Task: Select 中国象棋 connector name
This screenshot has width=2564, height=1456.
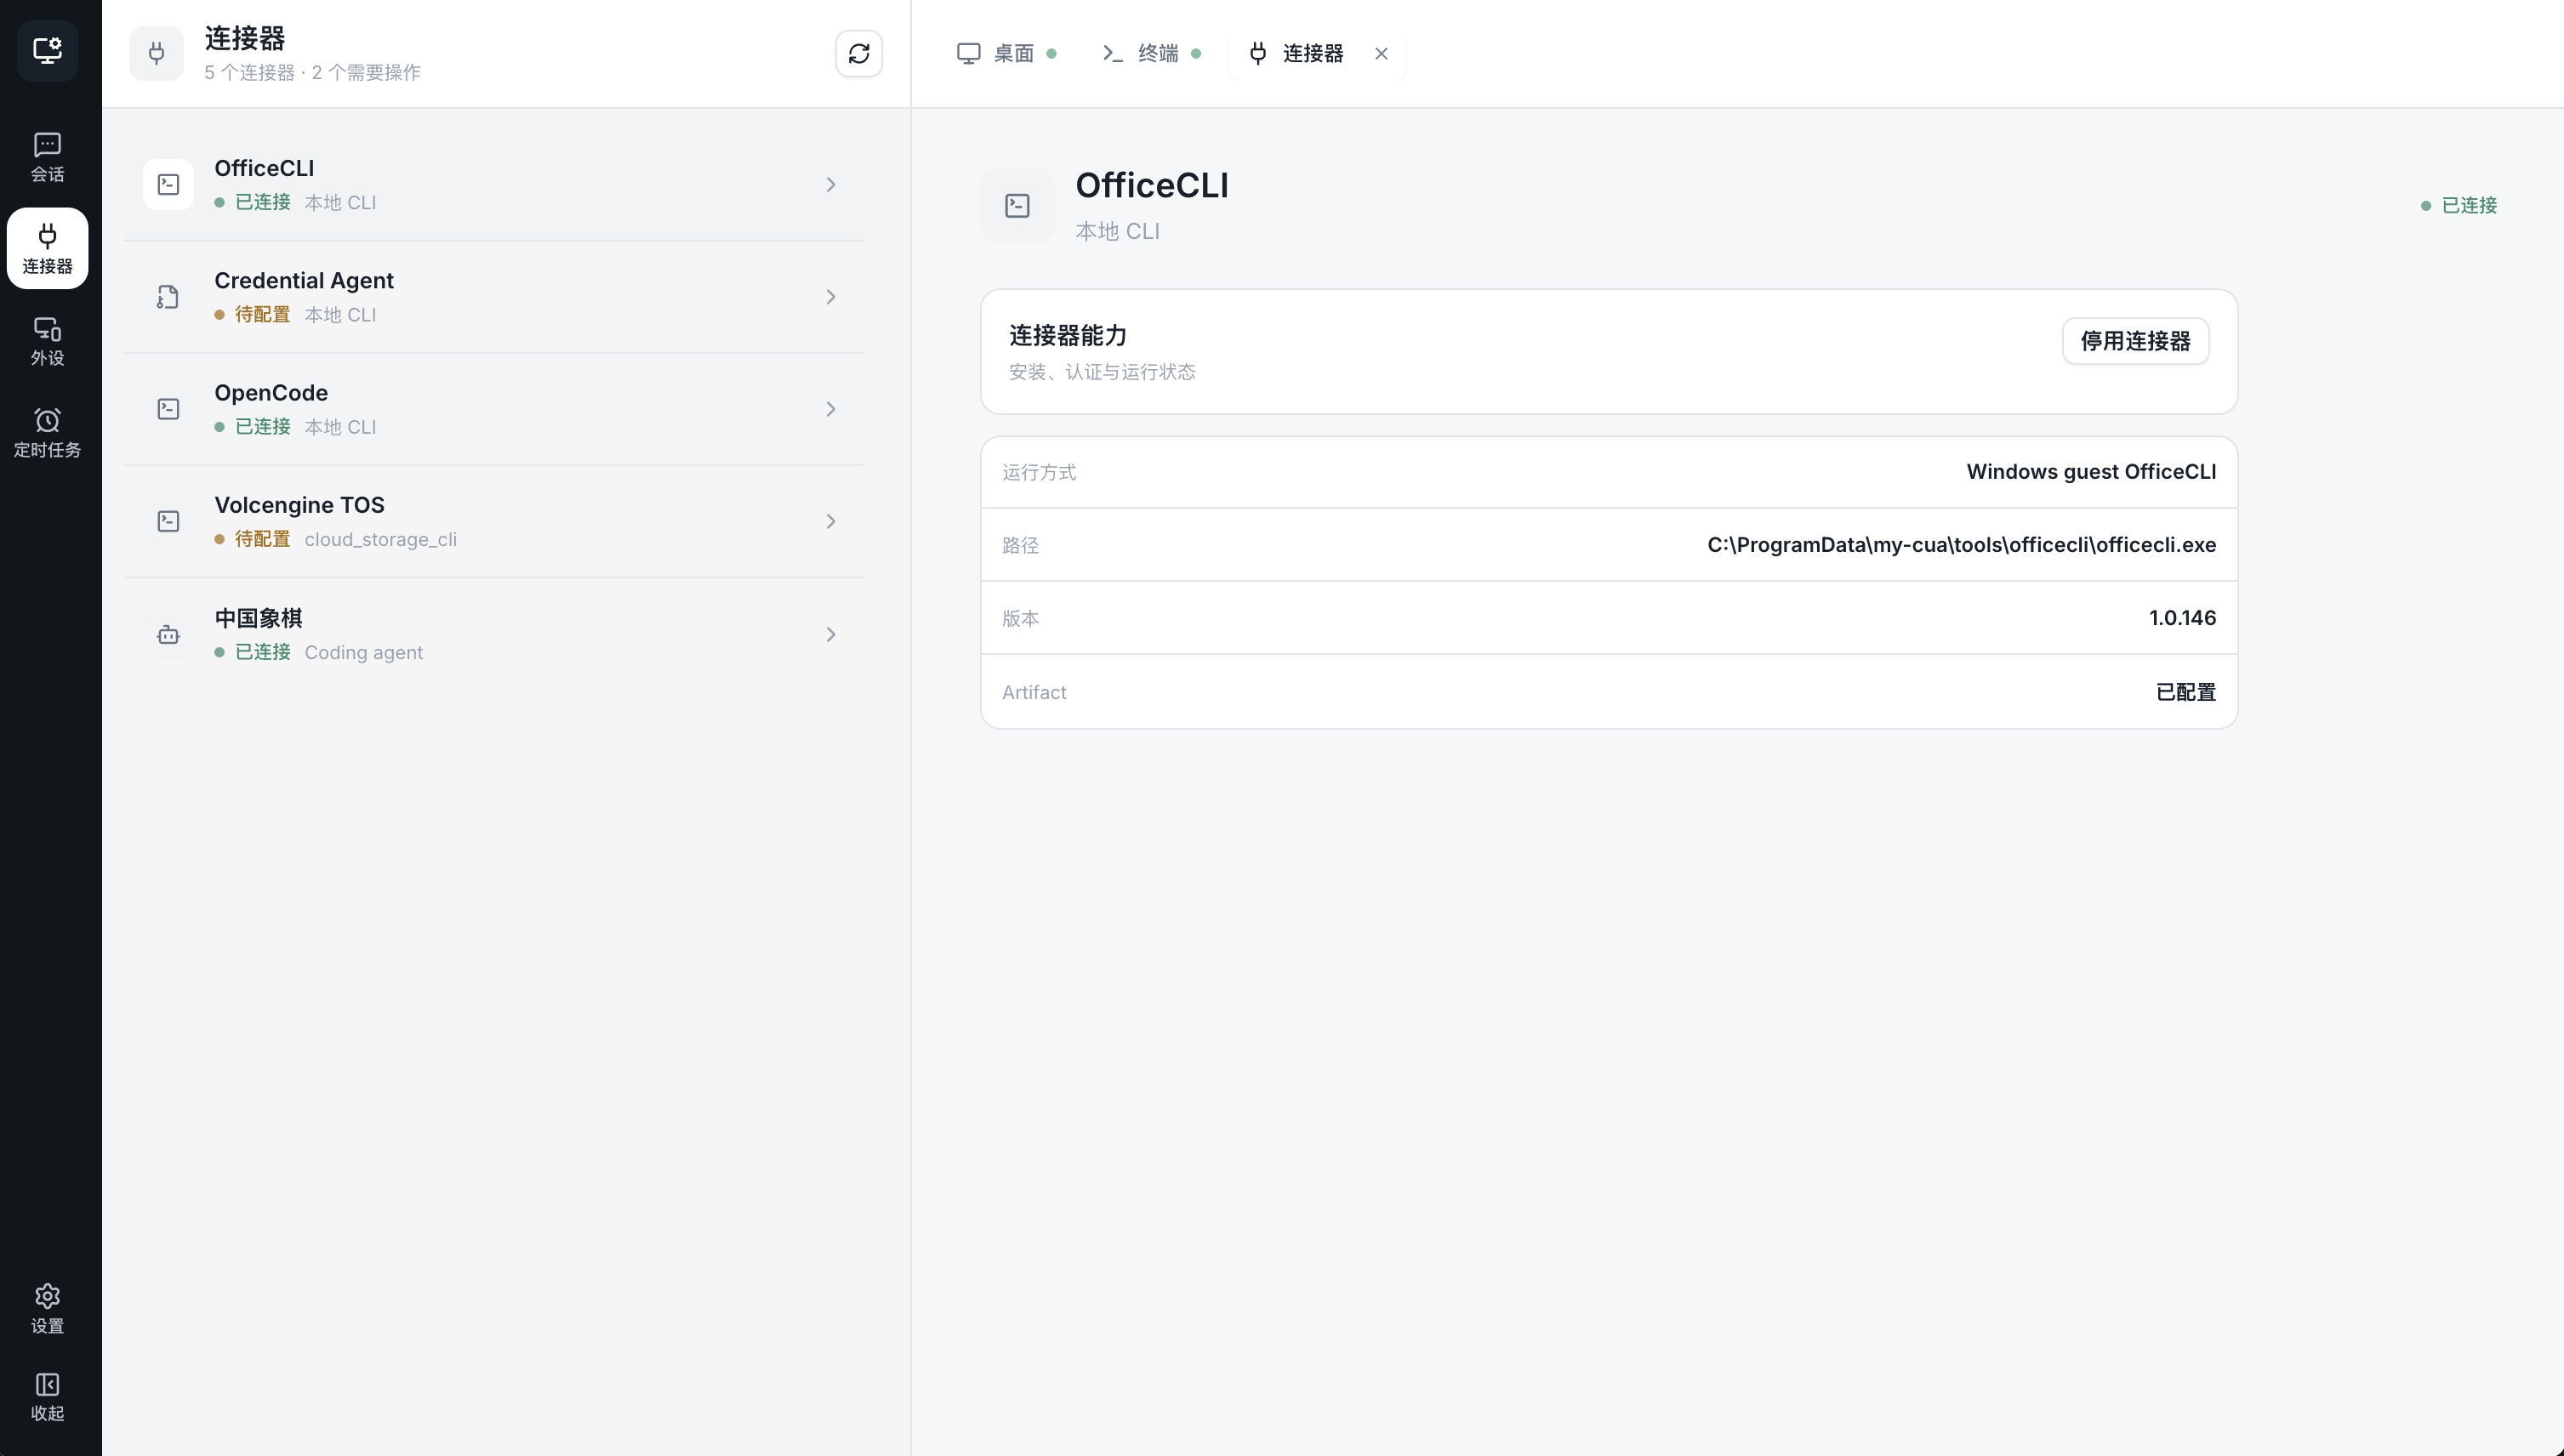Action: tap(258, 618)
